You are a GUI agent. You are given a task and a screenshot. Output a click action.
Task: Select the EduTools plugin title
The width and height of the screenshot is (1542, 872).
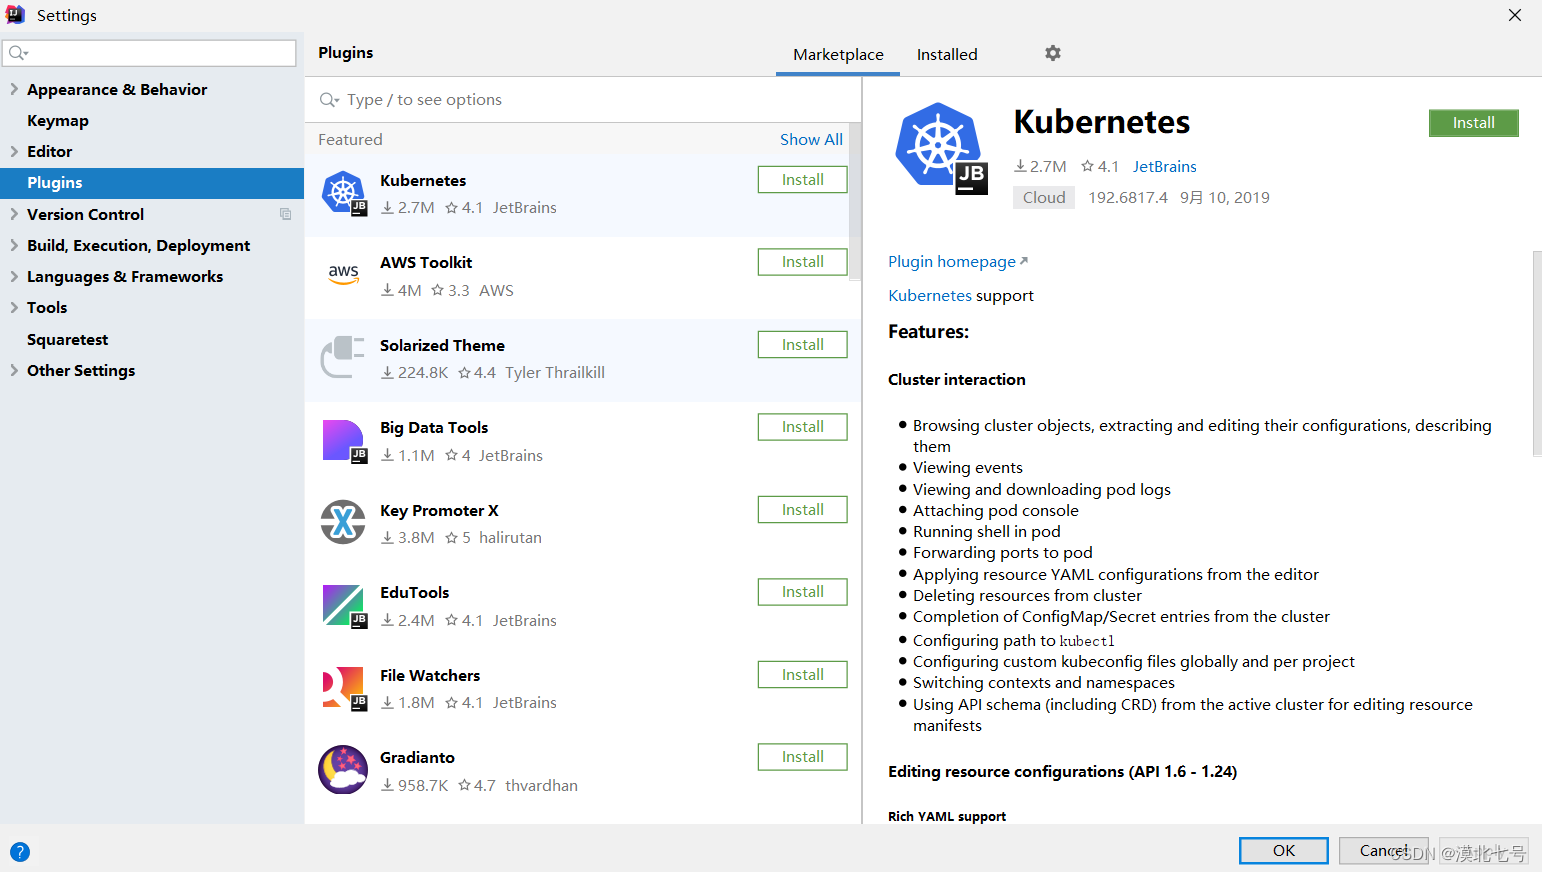tap(414, 593)
